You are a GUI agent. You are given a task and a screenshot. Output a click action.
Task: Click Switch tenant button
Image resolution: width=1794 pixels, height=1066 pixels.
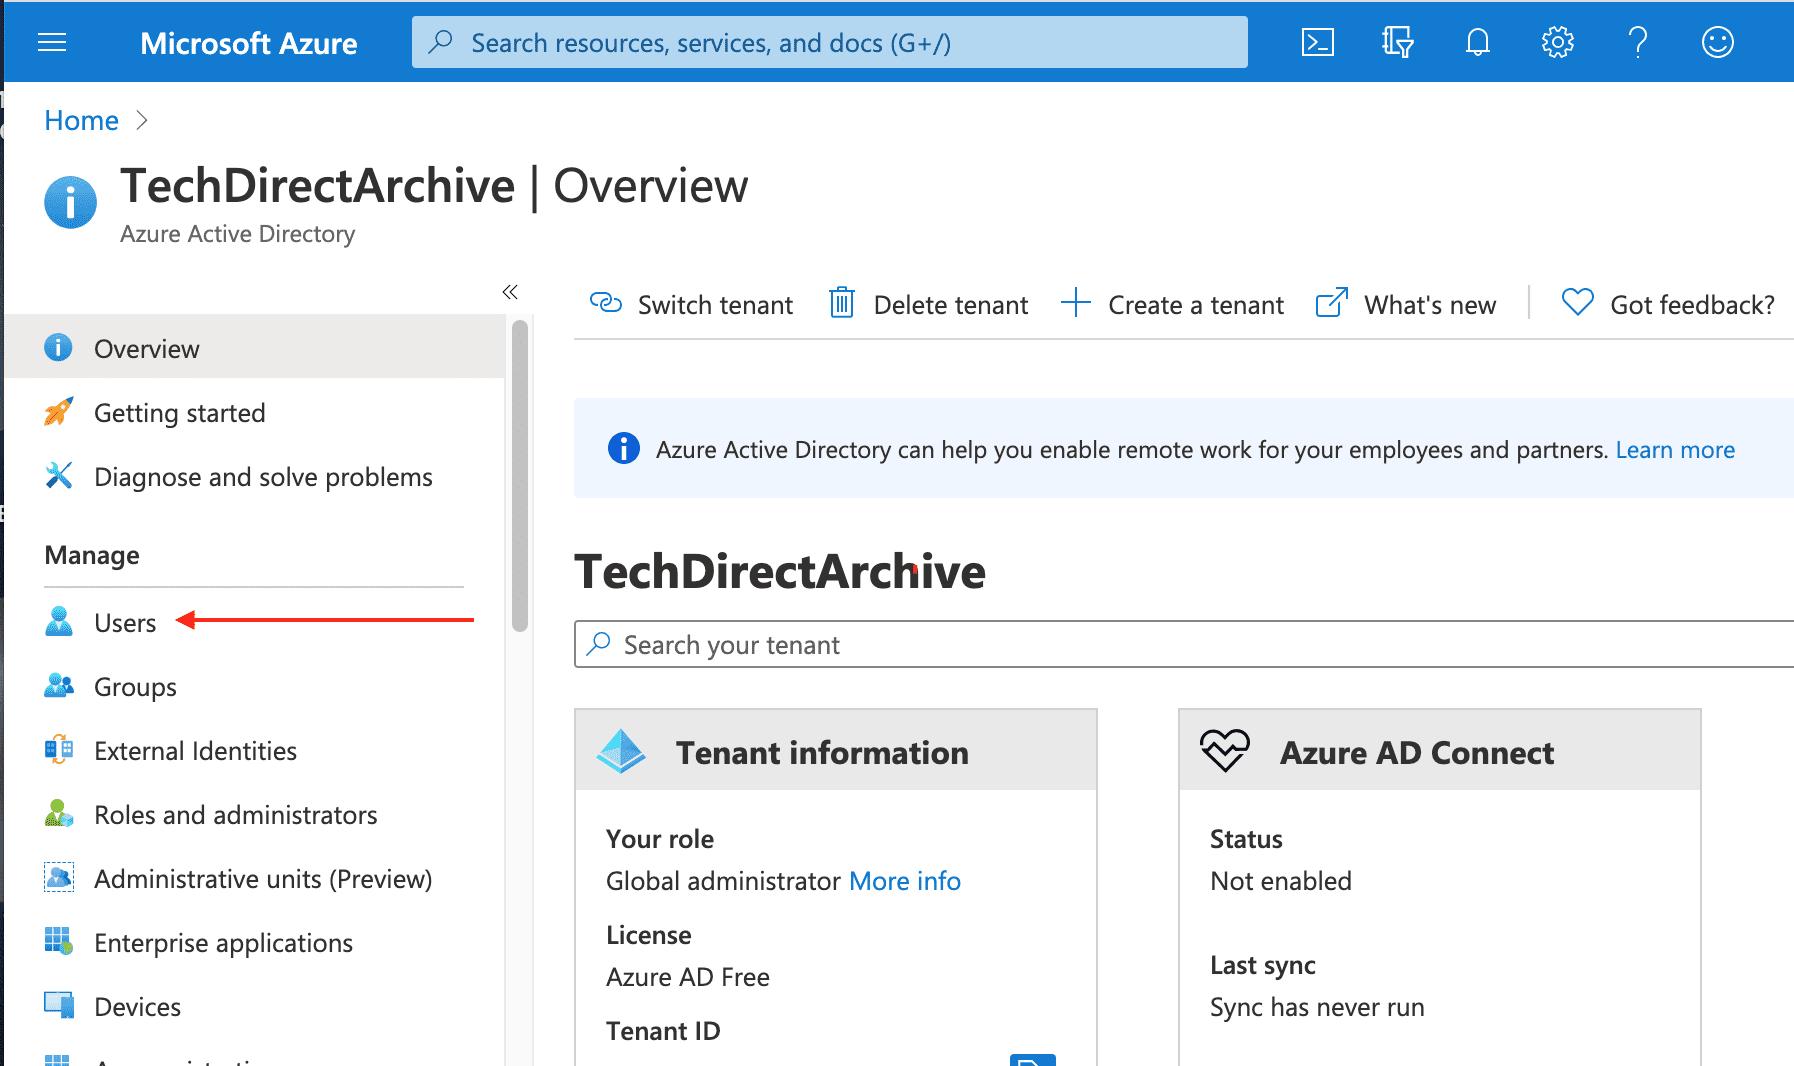[x=692, y=304]
